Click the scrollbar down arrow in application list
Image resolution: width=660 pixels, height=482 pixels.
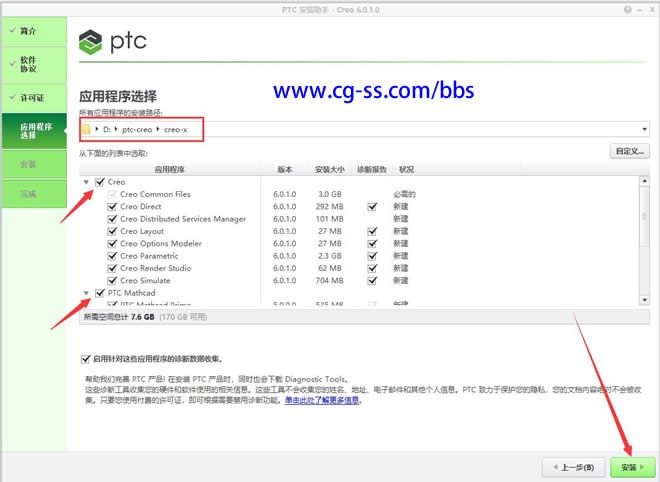coord(646,302)
